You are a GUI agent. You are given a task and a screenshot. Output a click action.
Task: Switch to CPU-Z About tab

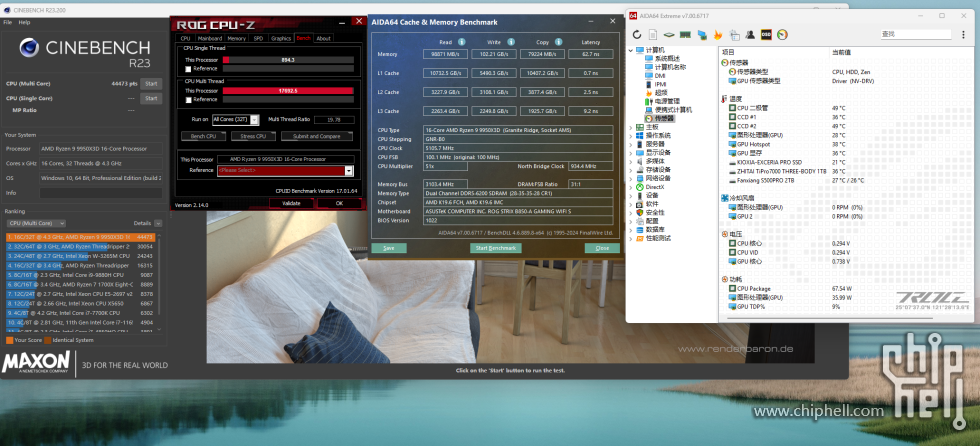(x=323, y=38)
